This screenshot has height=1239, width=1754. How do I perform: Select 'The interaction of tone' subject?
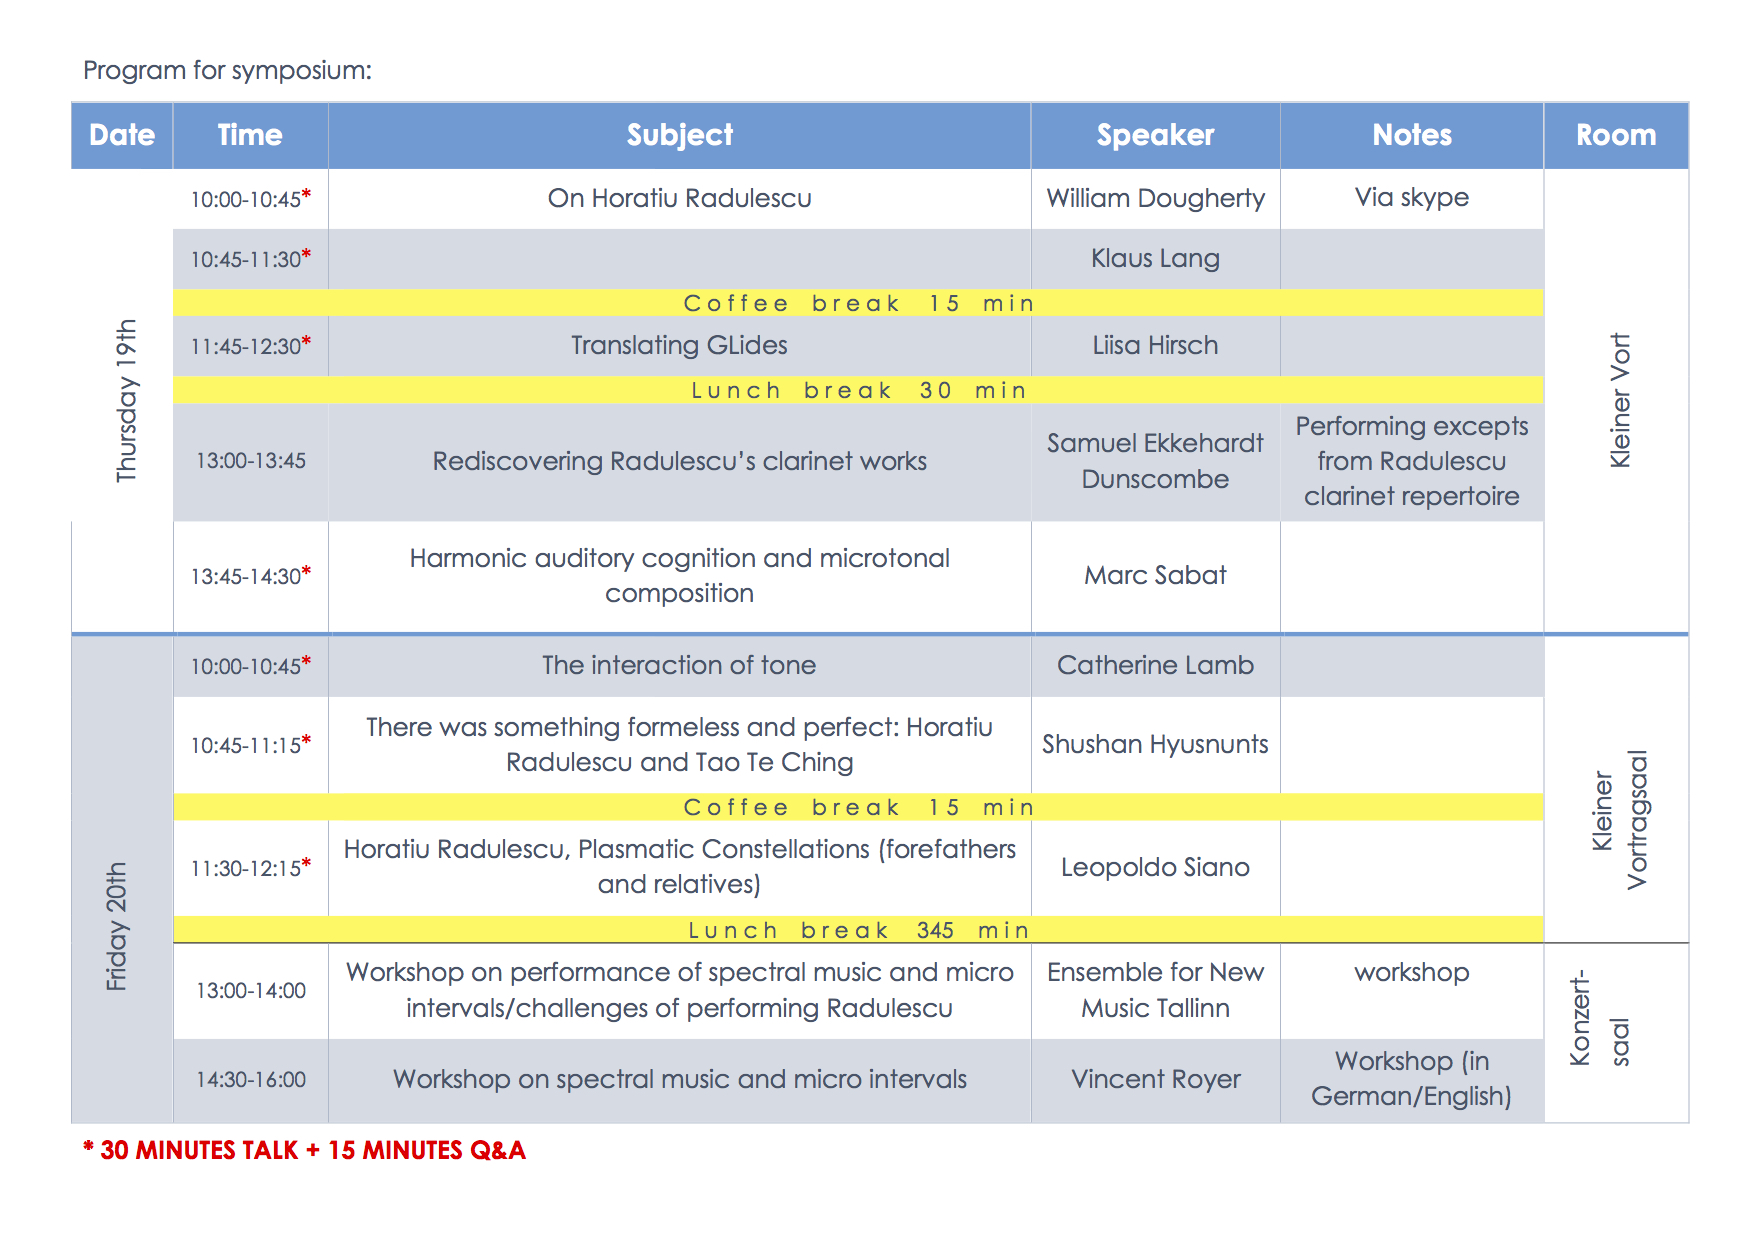(x=679, y=665)
